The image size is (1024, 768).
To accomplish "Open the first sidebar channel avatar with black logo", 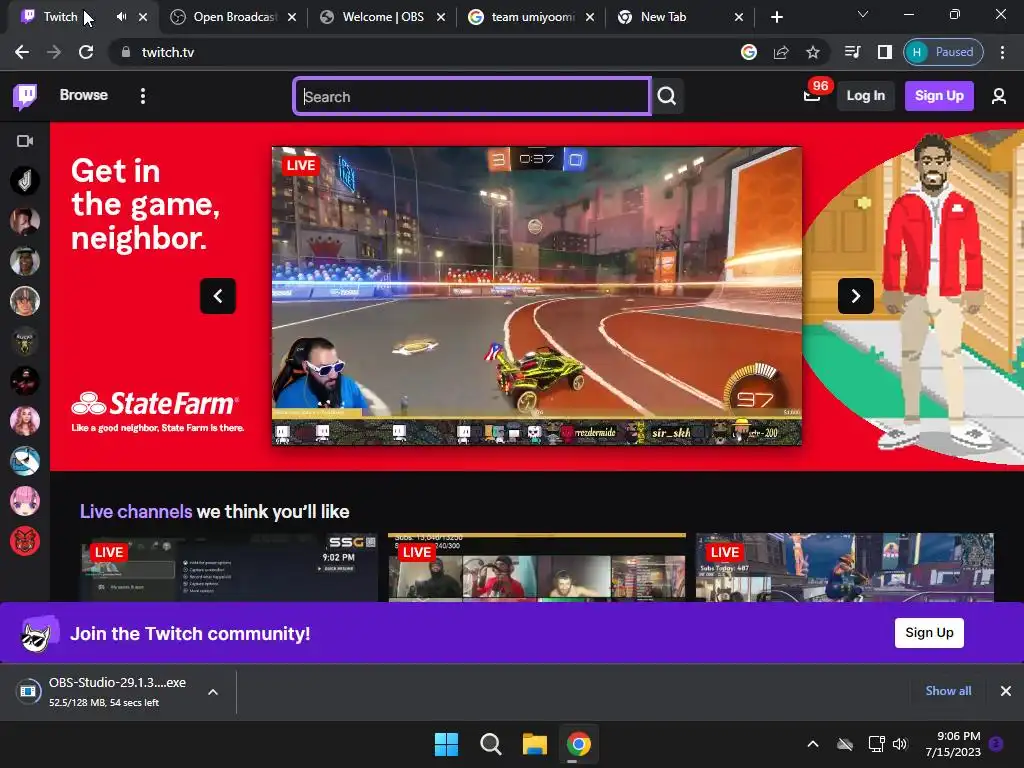I will [x=25, y=181].
